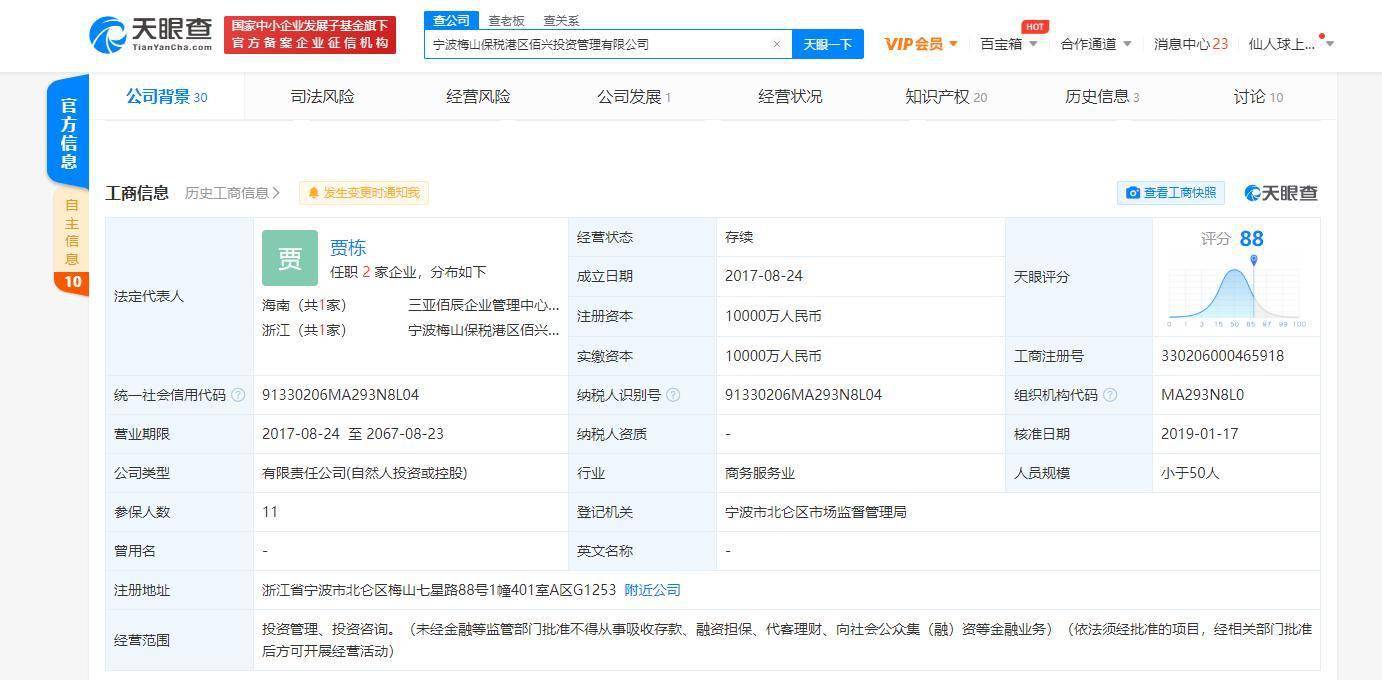Select the 查老板 search tab
1382x680 pixels.
coord(506,20)
